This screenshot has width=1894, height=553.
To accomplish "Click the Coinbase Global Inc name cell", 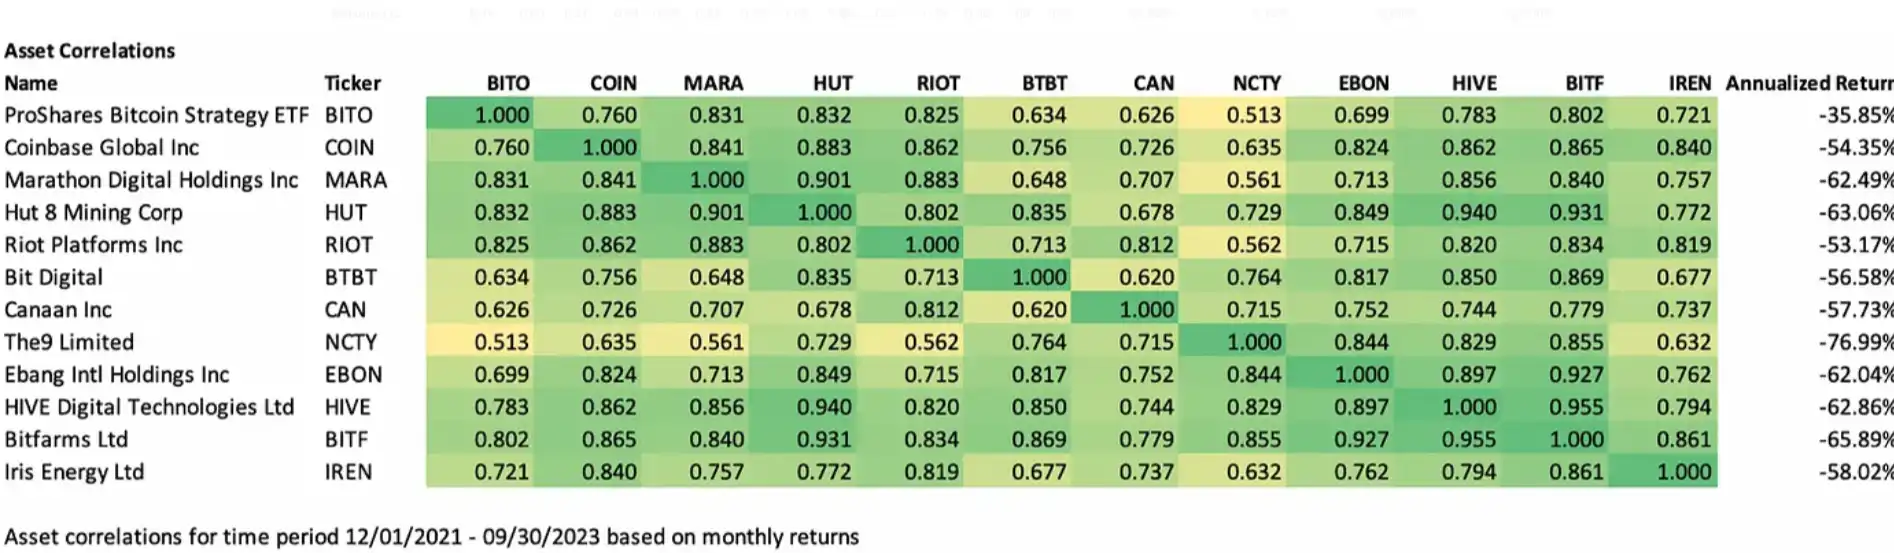I will 102,148.
